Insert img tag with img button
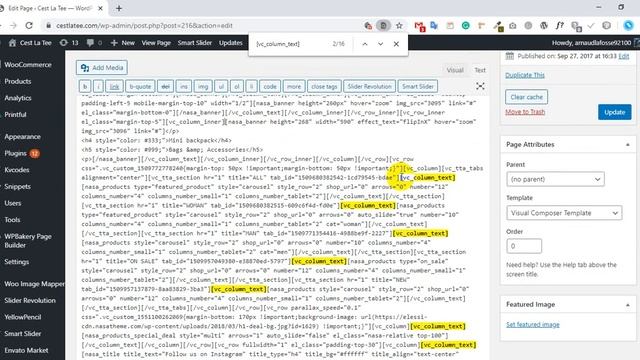The width and height of the screenshot is (640, 360). coord(202,87)
